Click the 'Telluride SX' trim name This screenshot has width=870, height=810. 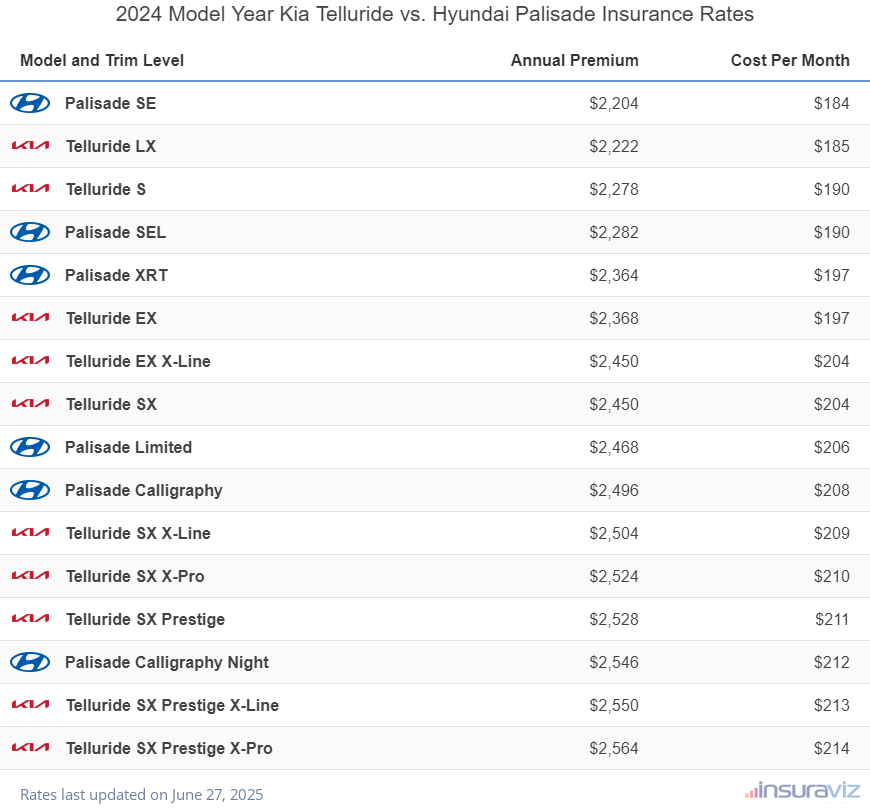pos(112,404)
